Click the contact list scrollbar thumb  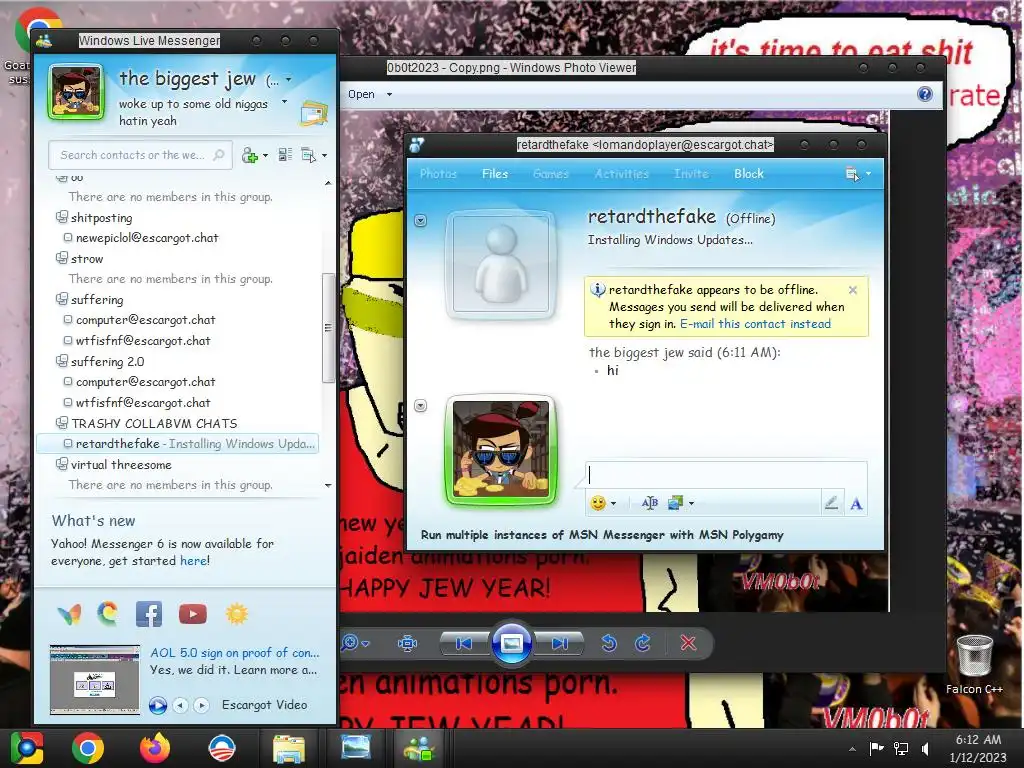point(328,327)
